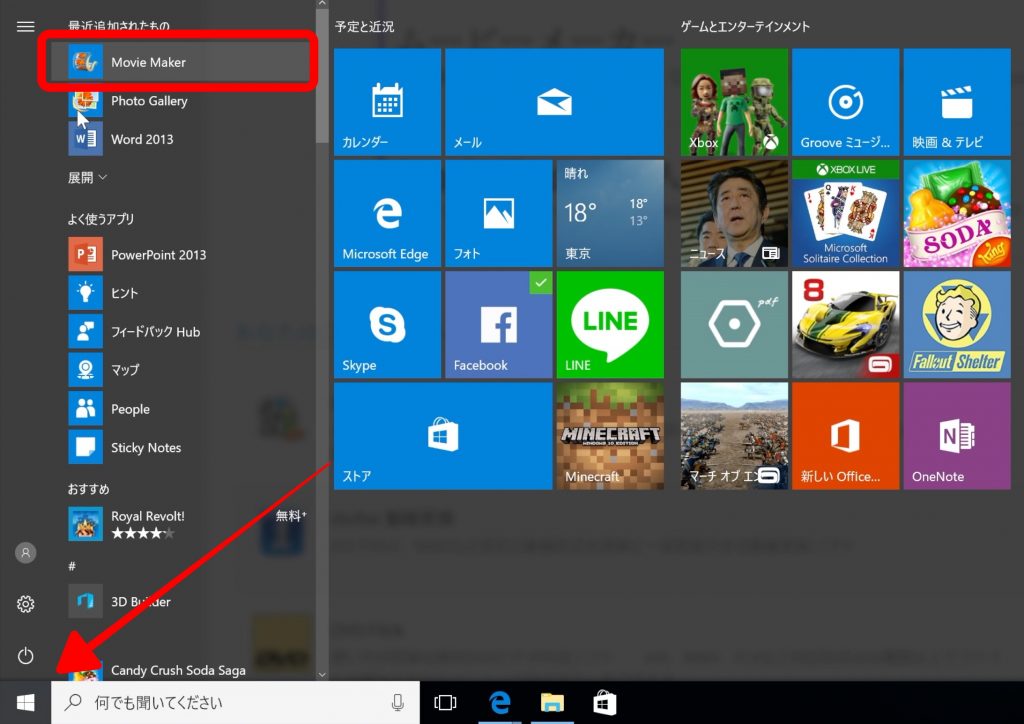Open the カレンダー calendar tile
This screenshot has width=1024, height=724.
click(x=387, y=102)
